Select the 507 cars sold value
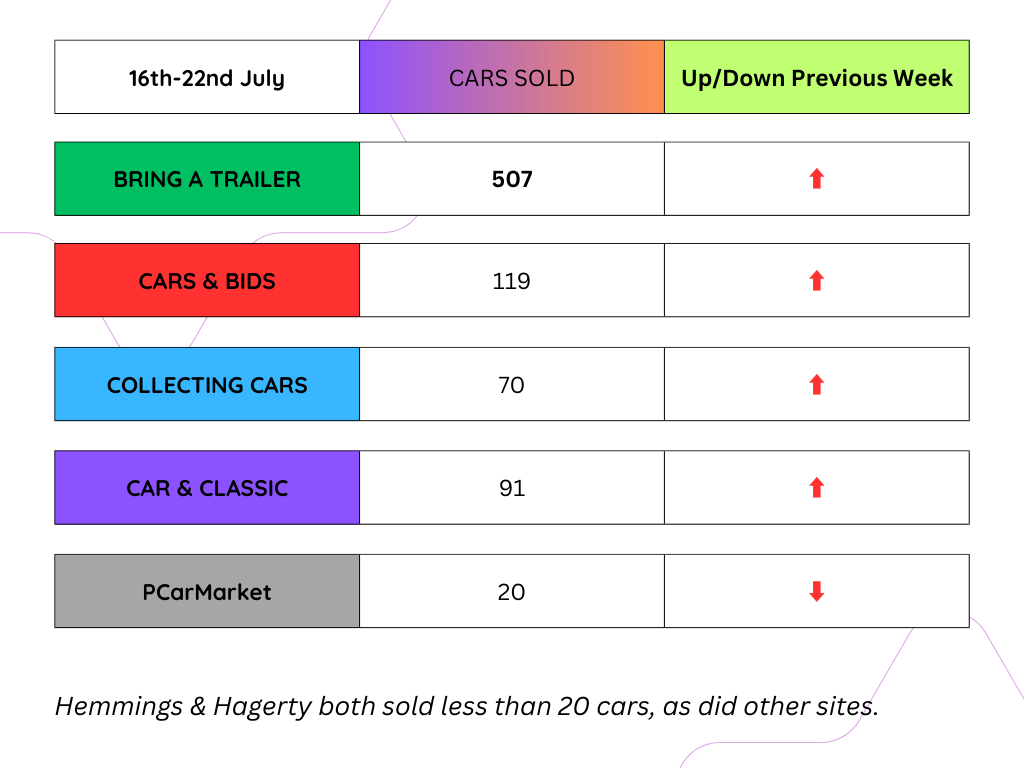1024x768 pixels. 512,179
